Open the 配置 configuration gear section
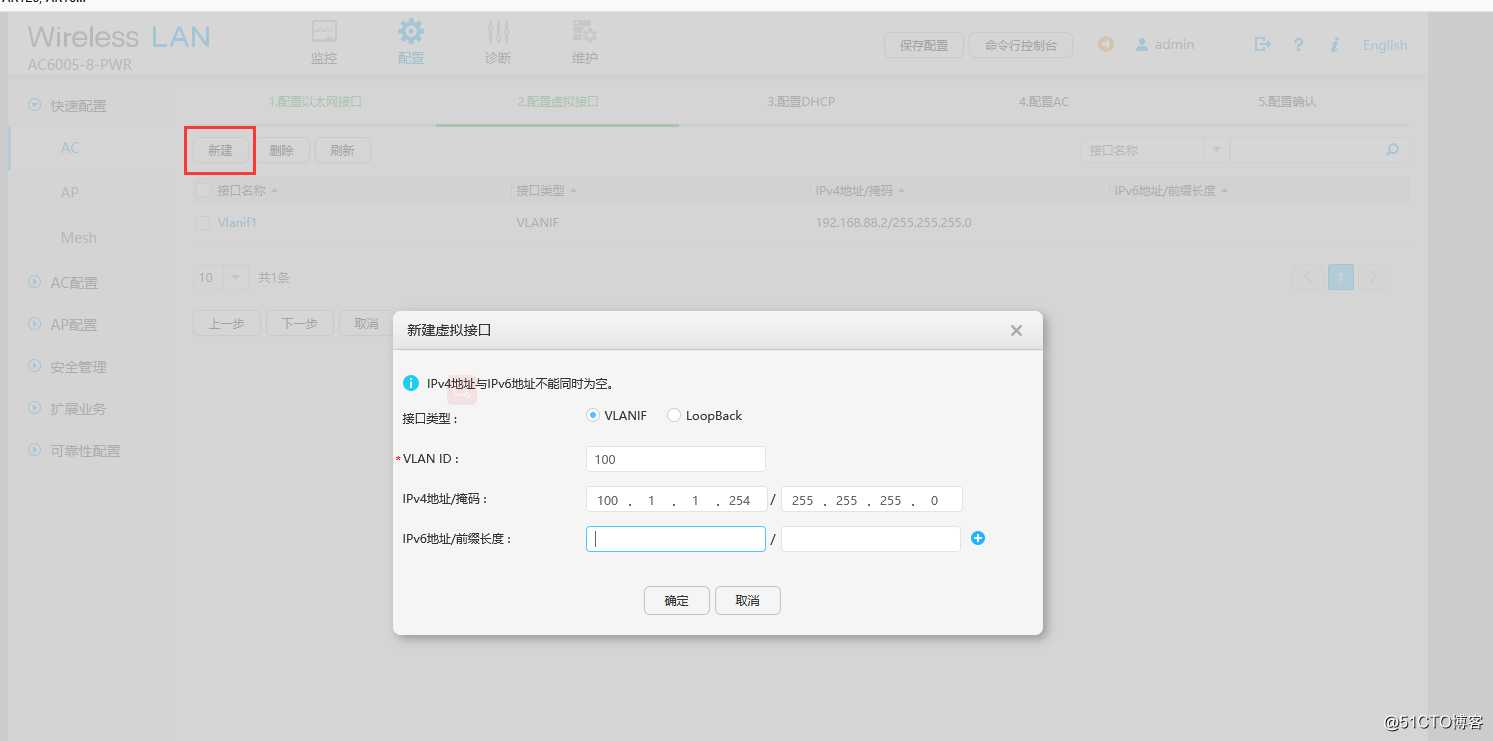 coord(411,43)
